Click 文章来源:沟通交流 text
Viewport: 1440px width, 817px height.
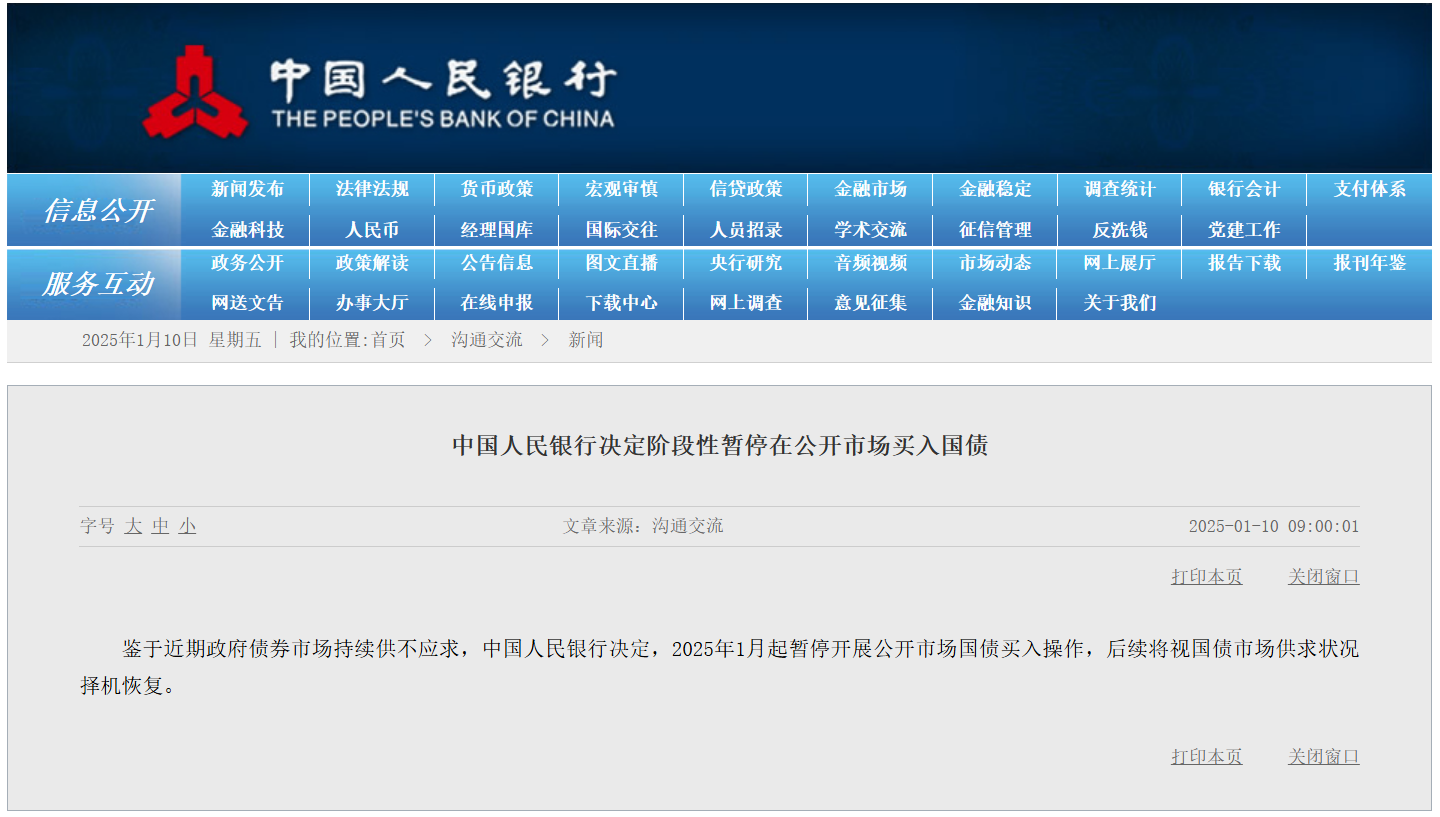(643, 526)
